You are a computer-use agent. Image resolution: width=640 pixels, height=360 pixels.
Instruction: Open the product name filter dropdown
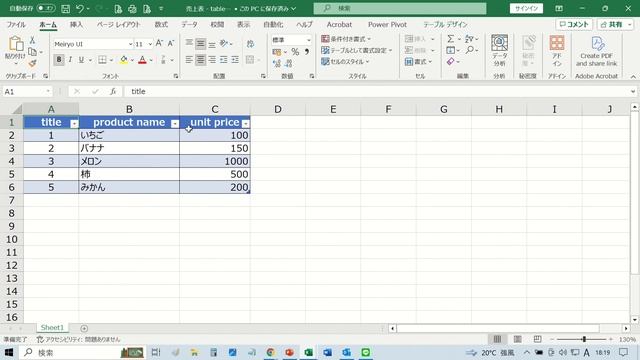tap(175, 124)
